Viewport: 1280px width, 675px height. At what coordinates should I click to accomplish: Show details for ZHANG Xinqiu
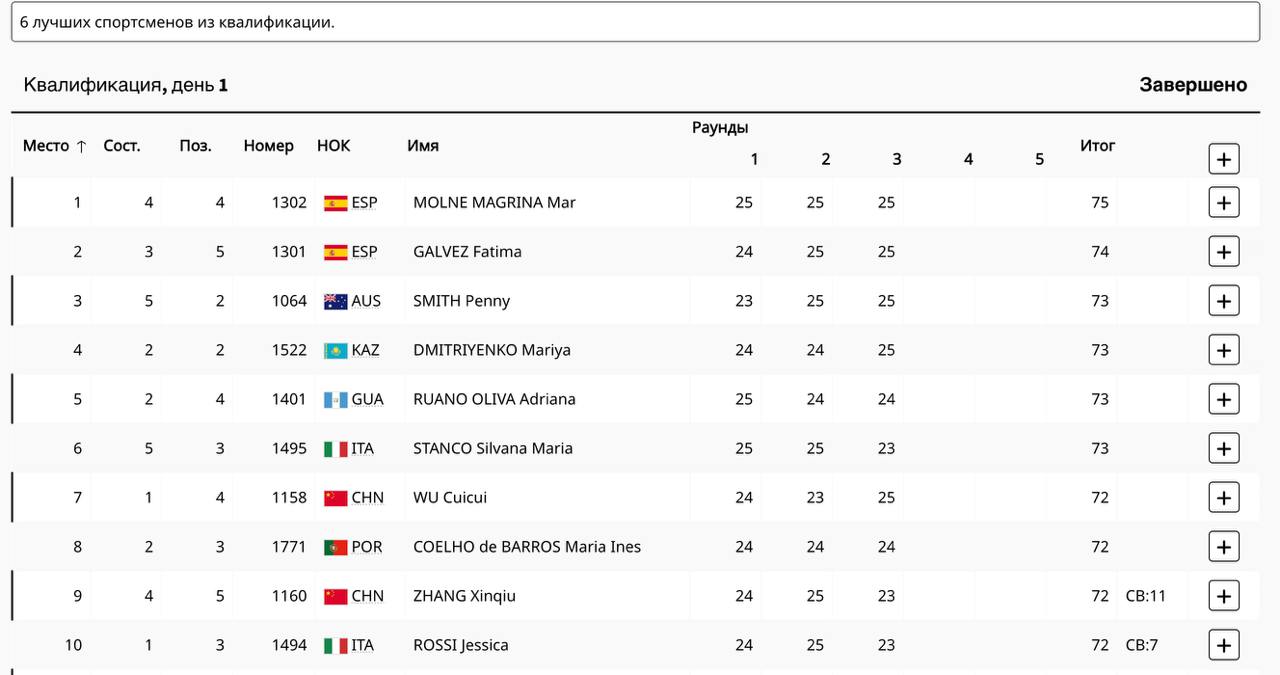tap(1224, 596)
